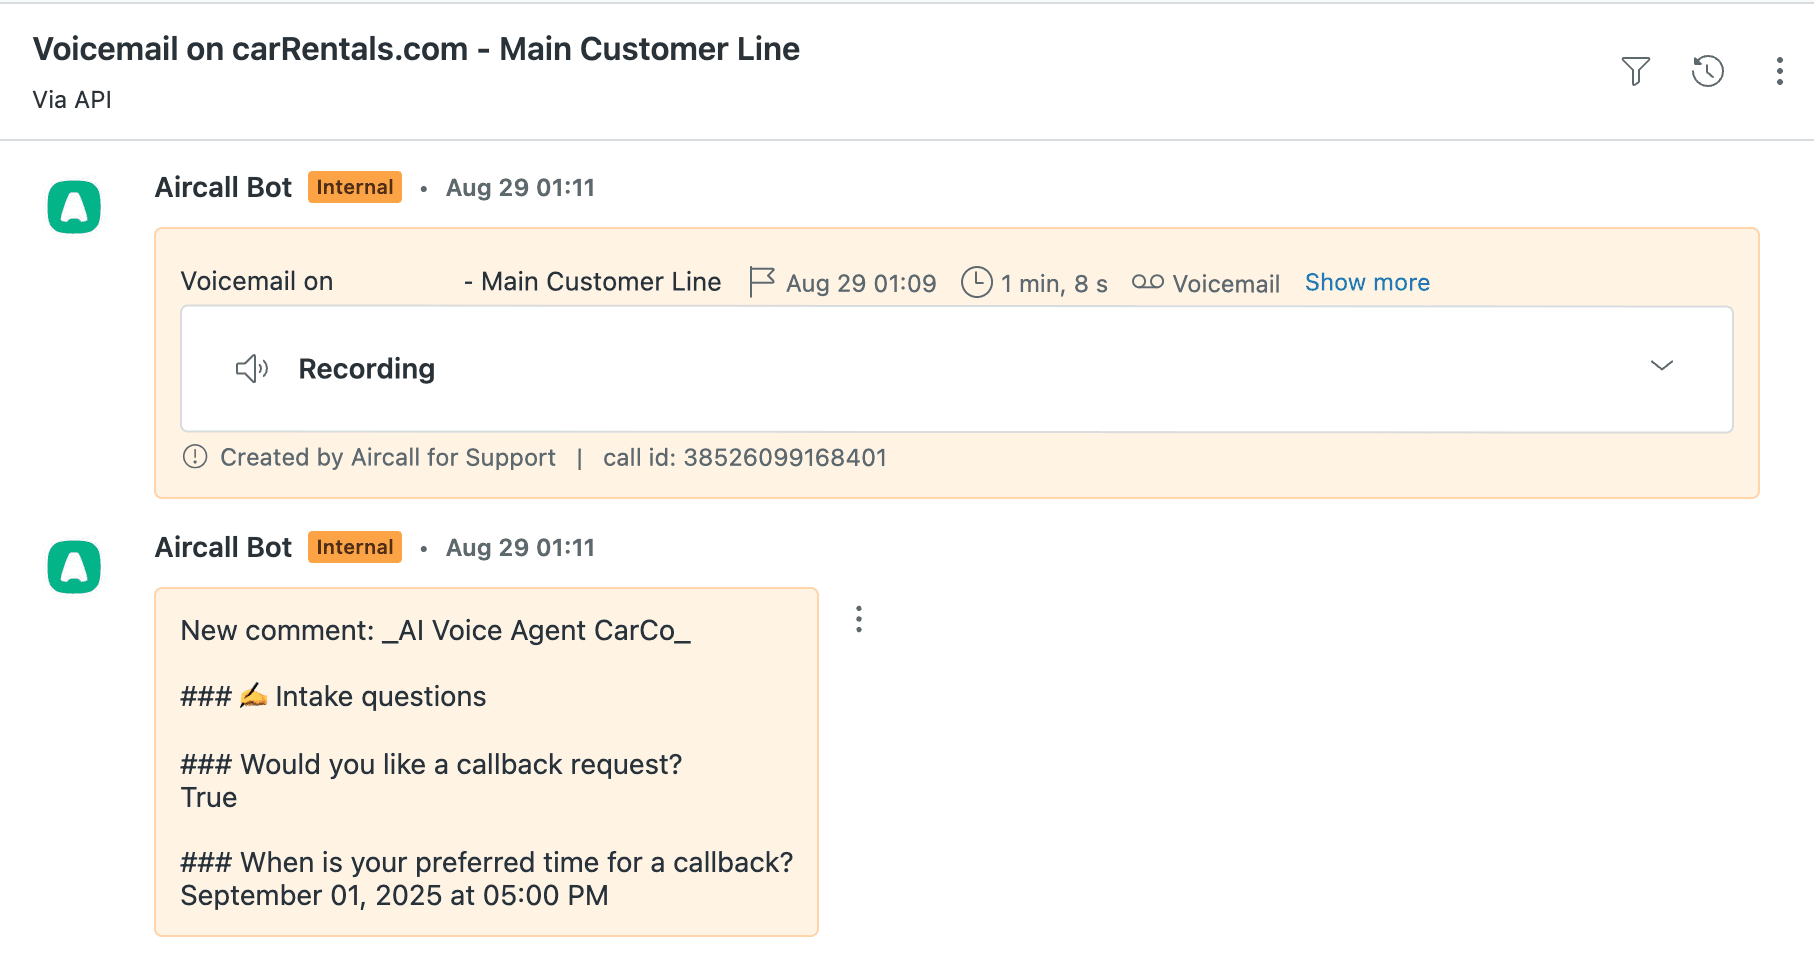Click the speaker icon on the Recording player
Screen dimensions: 1814x966
pos(251,369)
